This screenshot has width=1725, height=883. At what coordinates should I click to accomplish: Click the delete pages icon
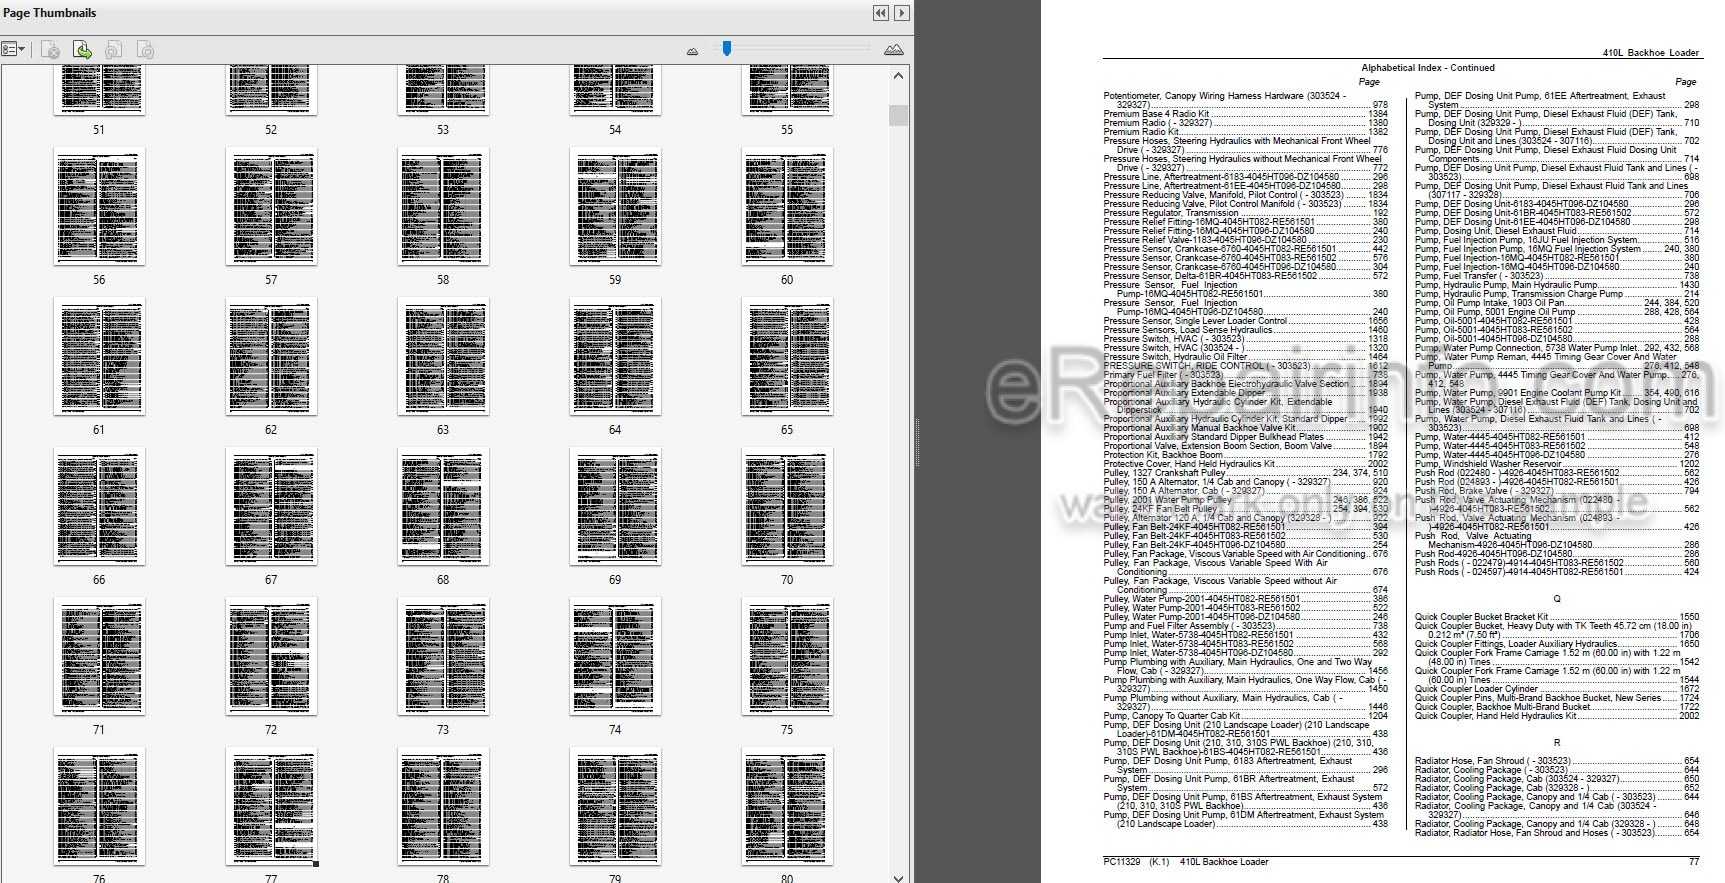(50, 49)
